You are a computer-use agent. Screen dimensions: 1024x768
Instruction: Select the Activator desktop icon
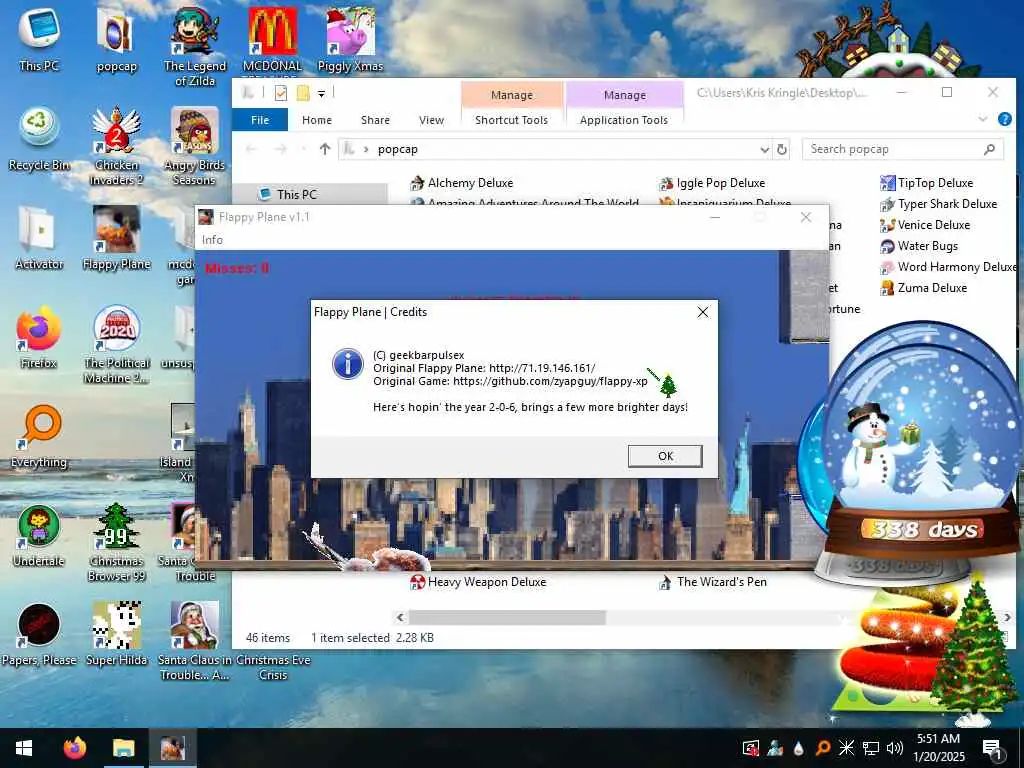[x=39, y=238]
